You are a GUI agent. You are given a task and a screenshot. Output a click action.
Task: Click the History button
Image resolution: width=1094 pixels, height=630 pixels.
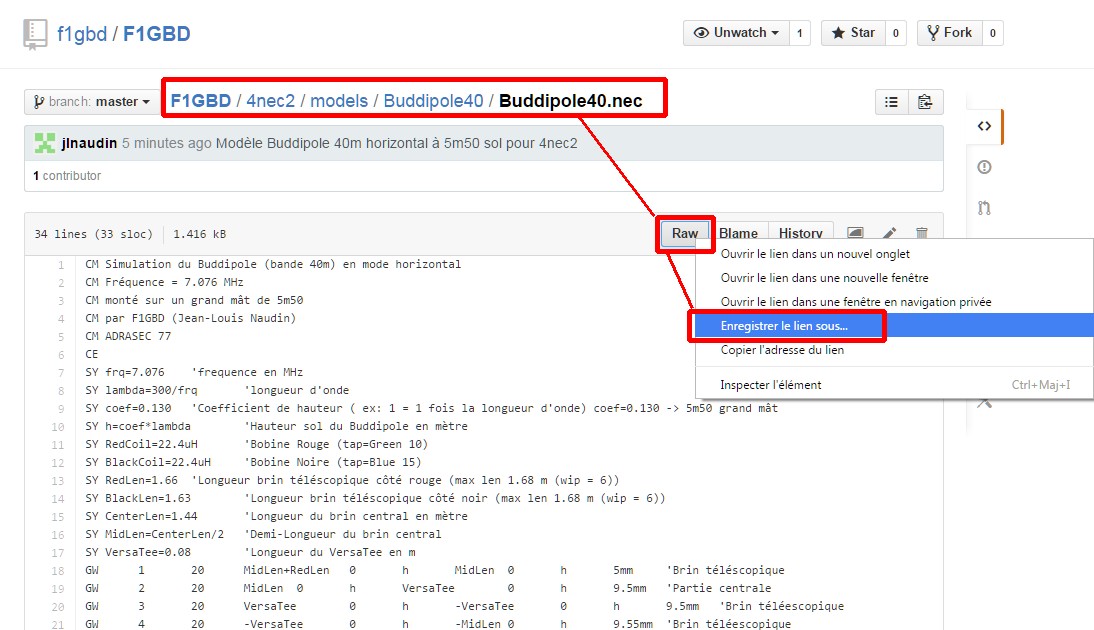click(x=800, y=233)
